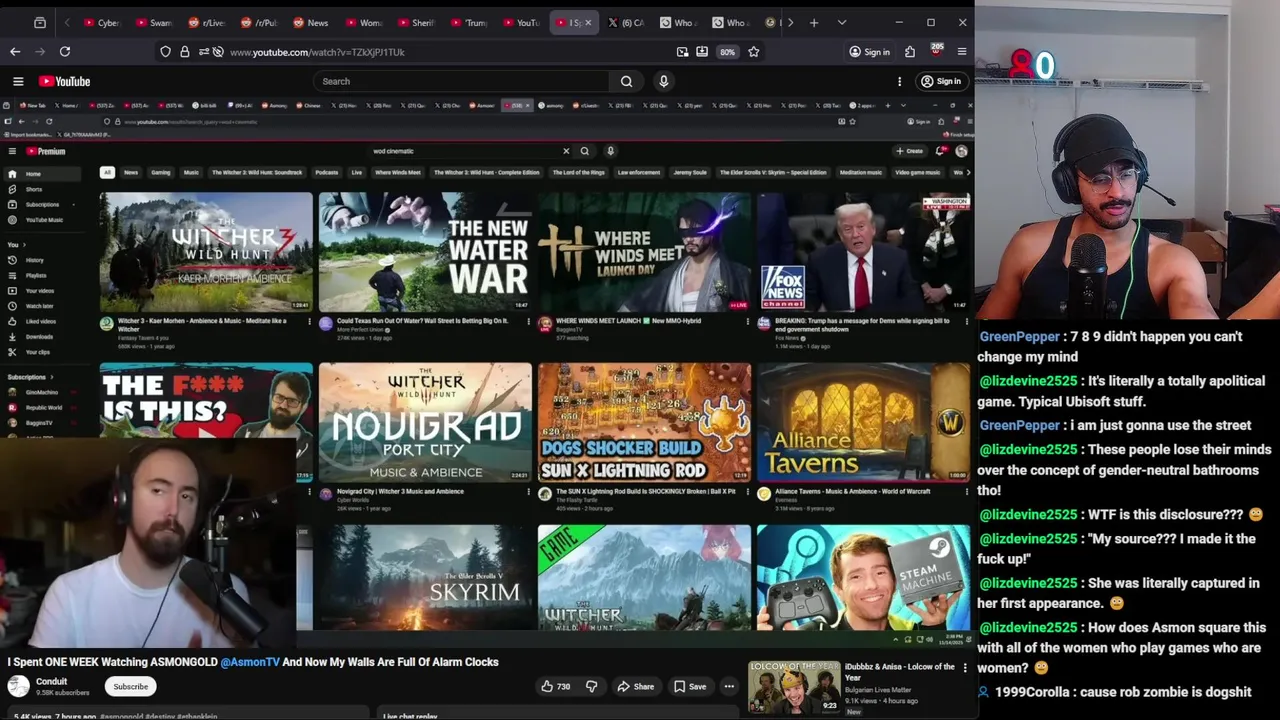Open the Novigrad Port City thumbnail
Viewport: 1280px width, 720px height.
coord(425,423)
